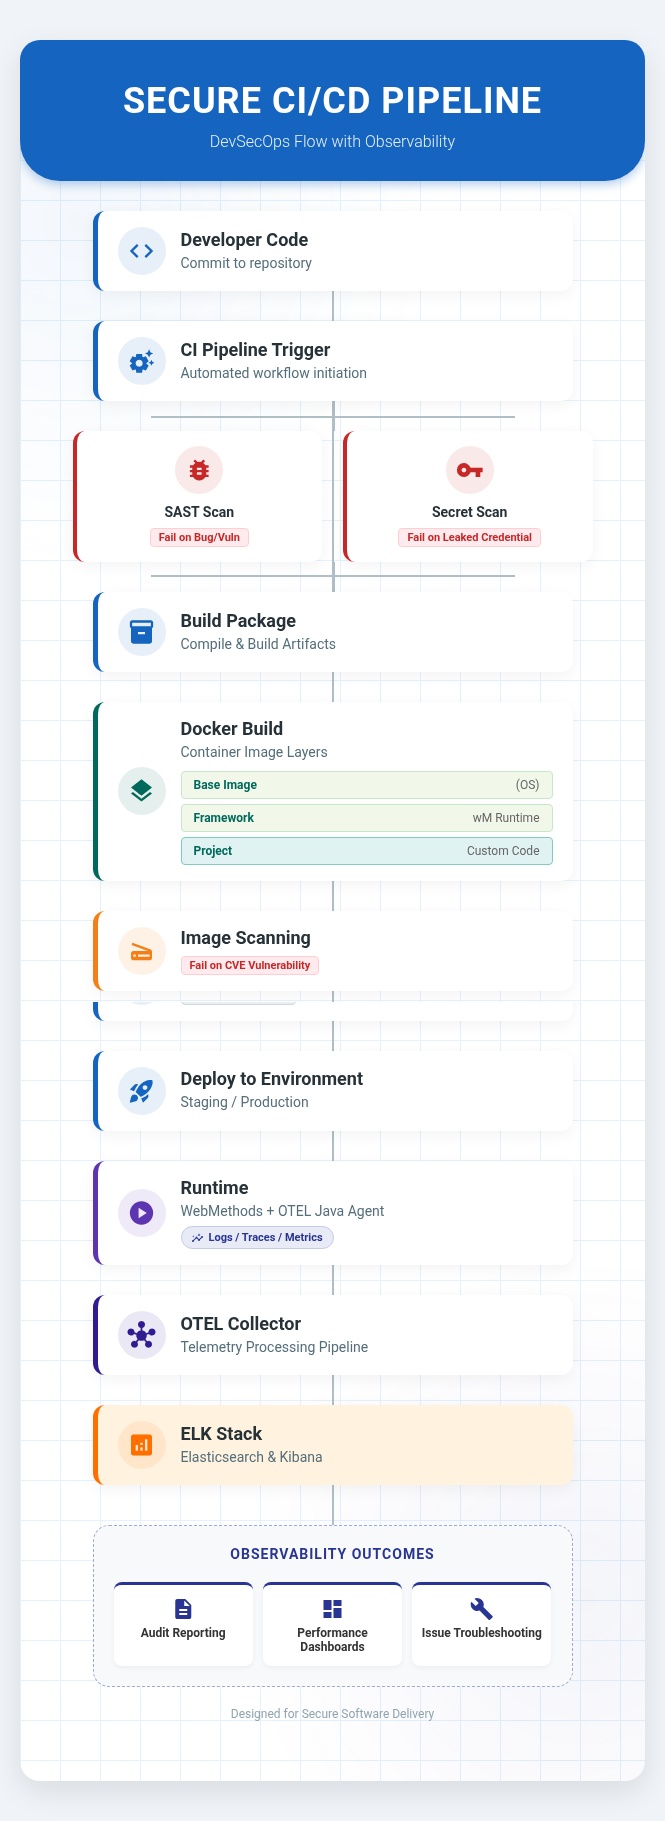Click the DevSecOps Flow with Observability subtitle

pos(332,142)
